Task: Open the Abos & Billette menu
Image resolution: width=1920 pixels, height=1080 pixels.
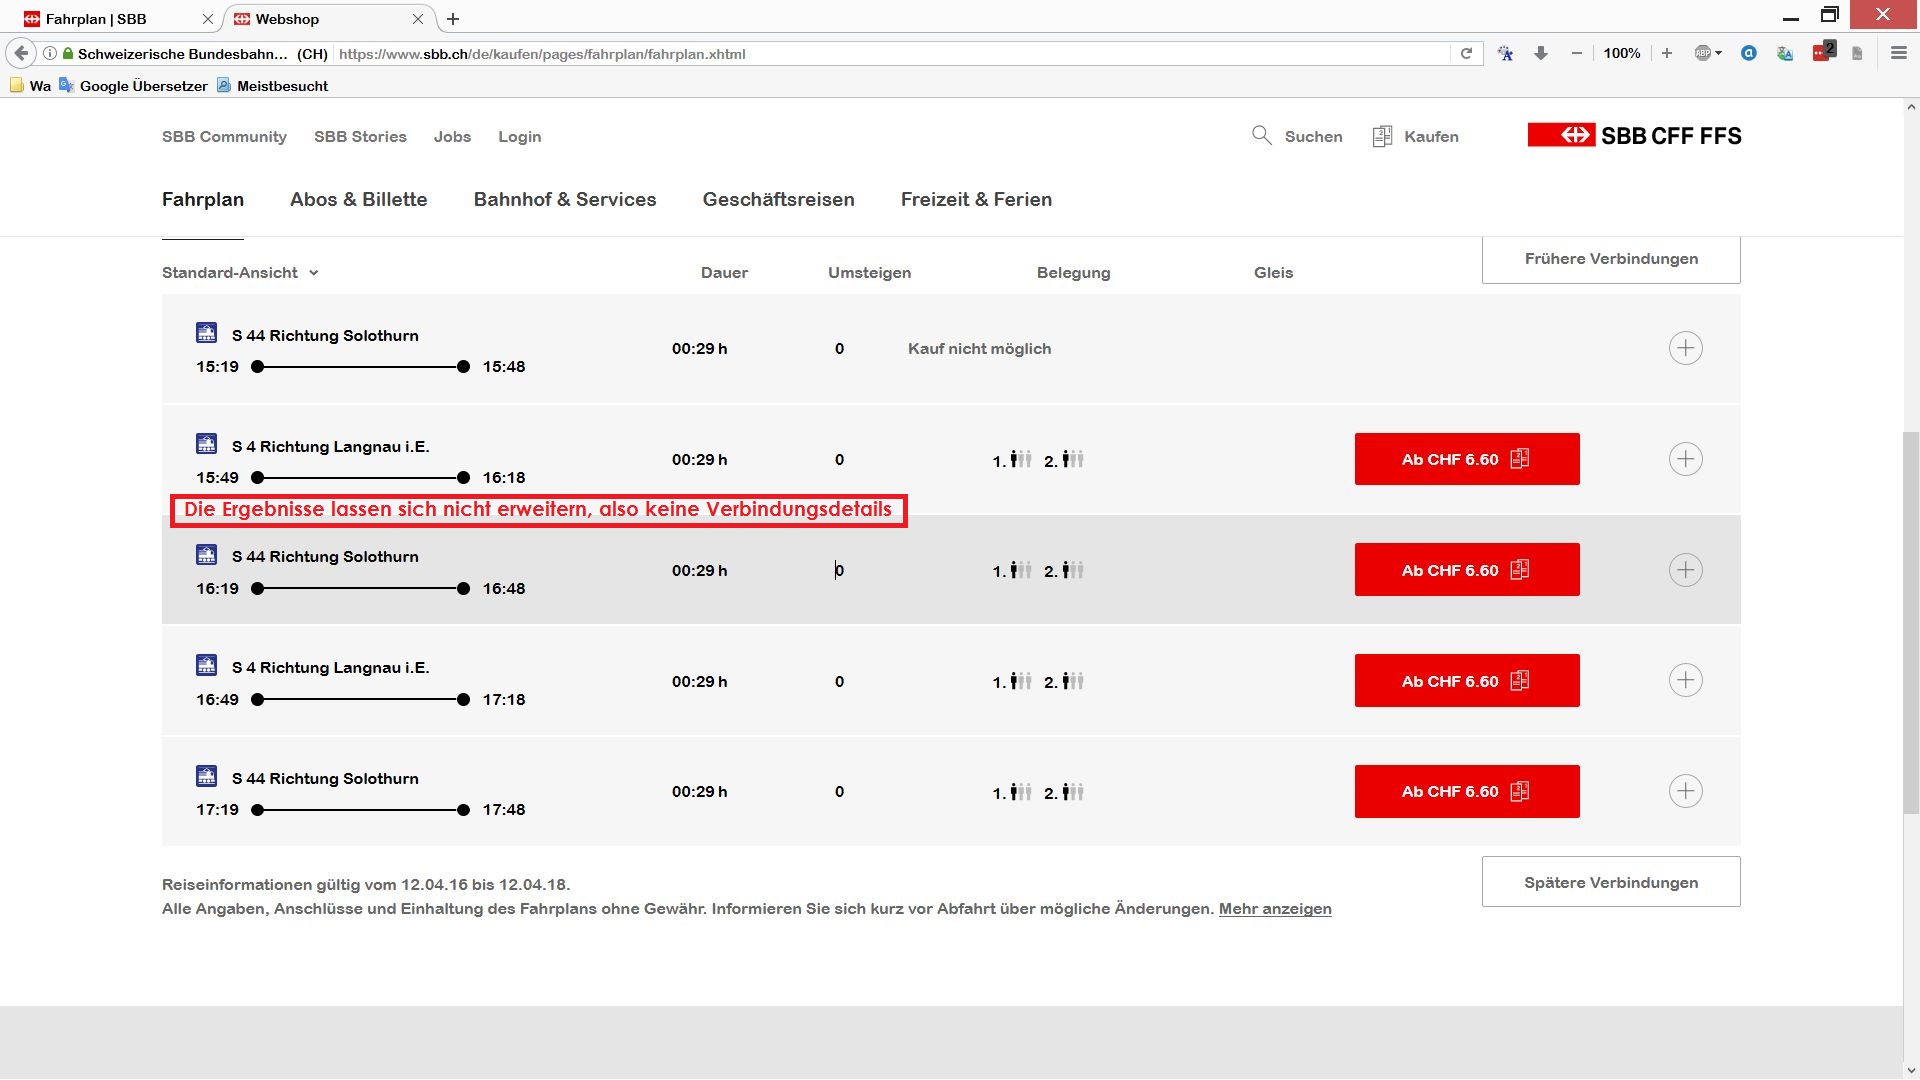Action: 358,199
